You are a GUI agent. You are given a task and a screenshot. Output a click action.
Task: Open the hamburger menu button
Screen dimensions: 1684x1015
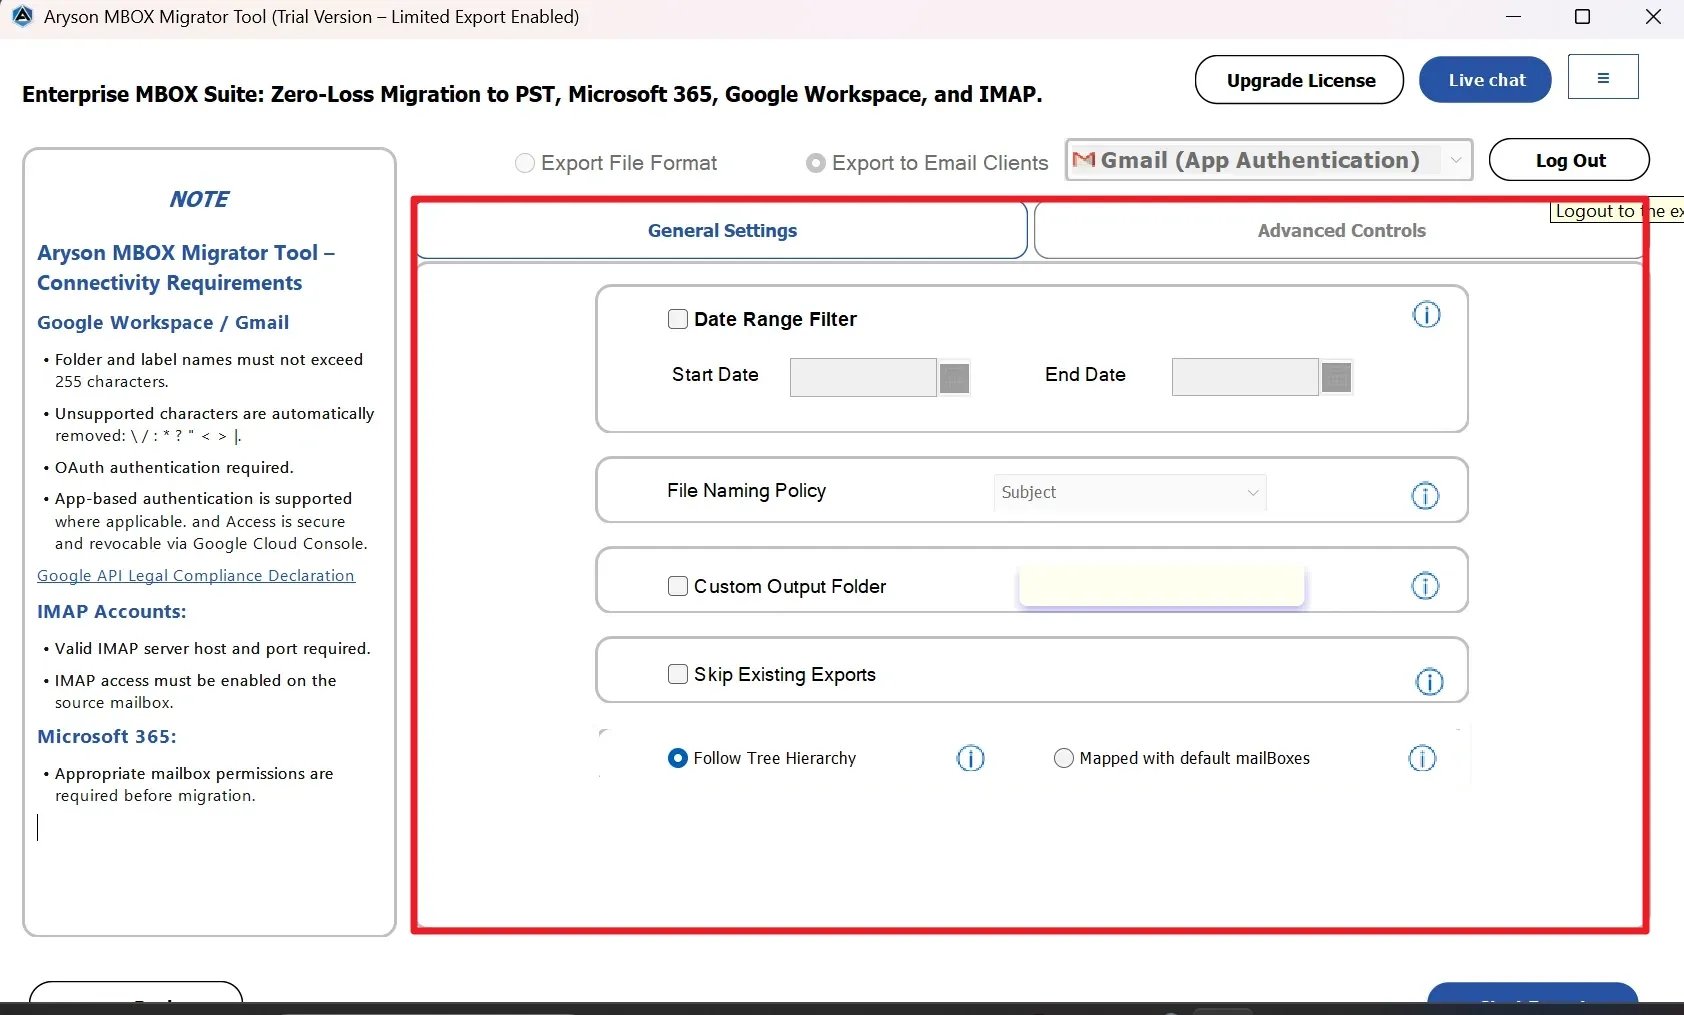click(1603, 77)
